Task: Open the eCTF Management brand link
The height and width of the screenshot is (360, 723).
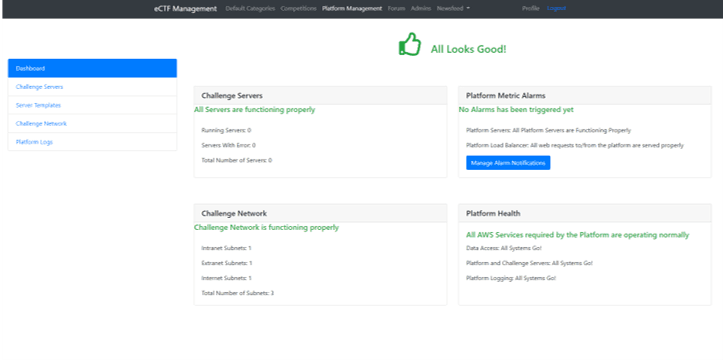Action: tap(185, 8)
